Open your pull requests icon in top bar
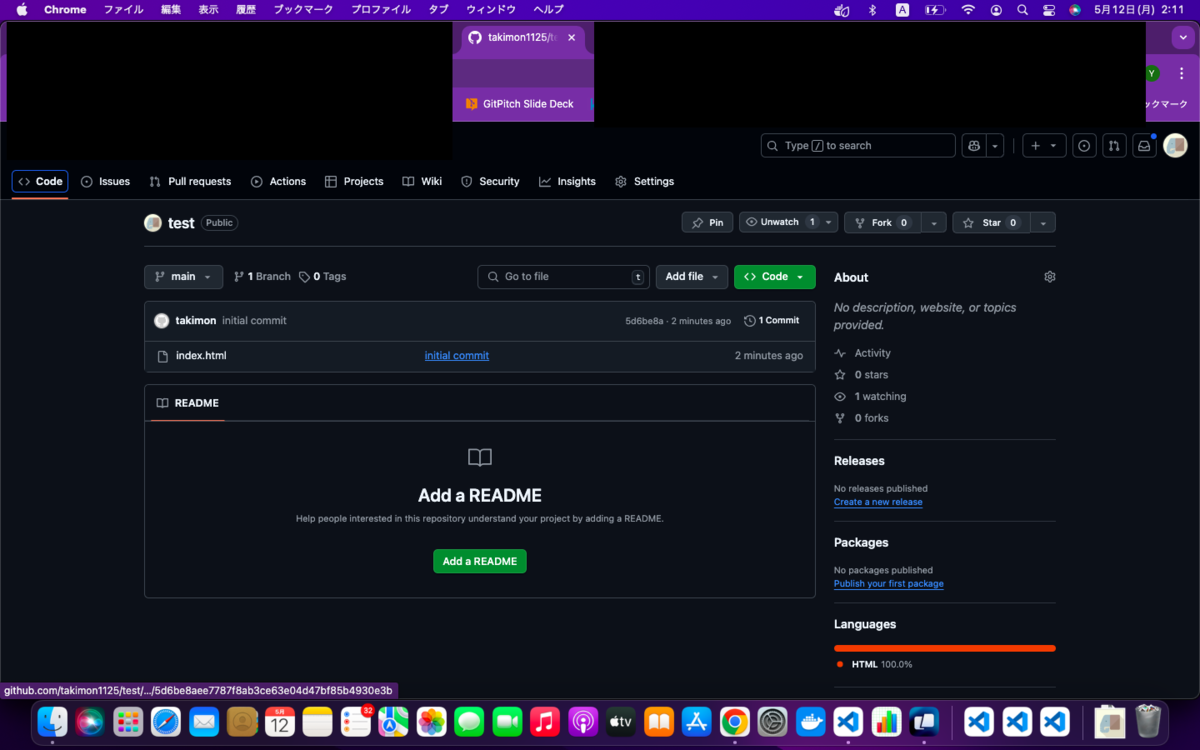Image resolution: width=1200 pixels, height=750 pixels. click(x=1114, y=145)
